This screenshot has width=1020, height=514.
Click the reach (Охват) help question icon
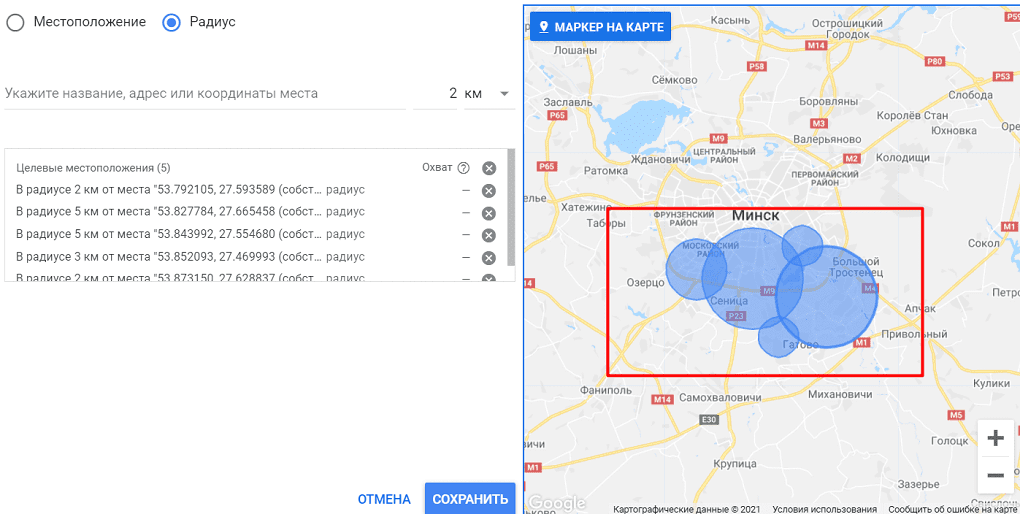coord(463,168)
